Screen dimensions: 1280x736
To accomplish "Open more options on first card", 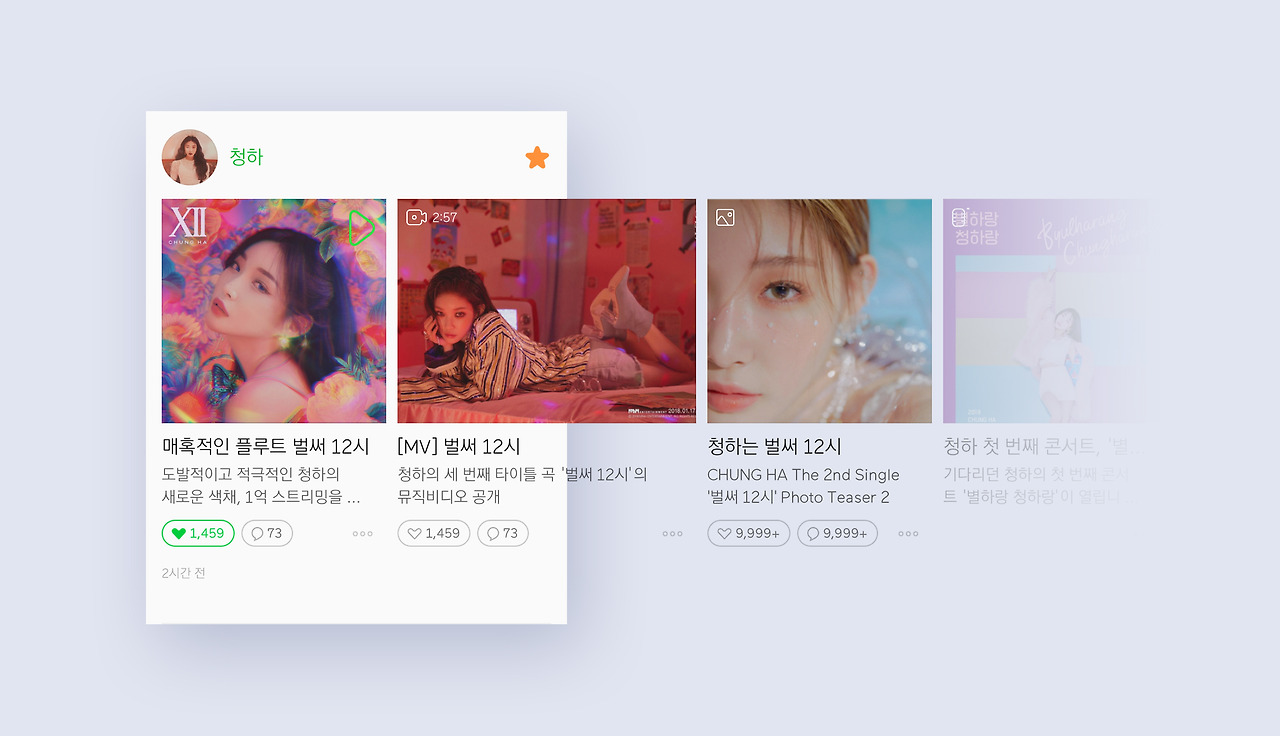I will (x=363, y=534).
